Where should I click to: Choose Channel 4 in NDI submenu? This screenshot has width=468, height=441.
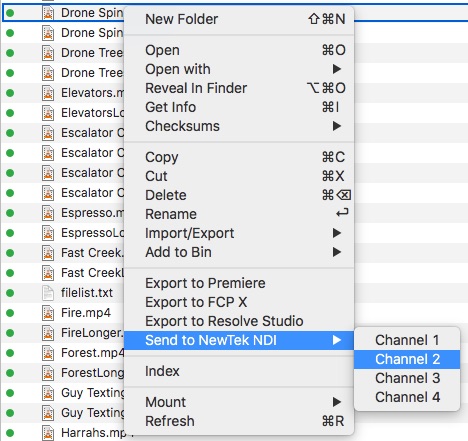tap(407, 397)
